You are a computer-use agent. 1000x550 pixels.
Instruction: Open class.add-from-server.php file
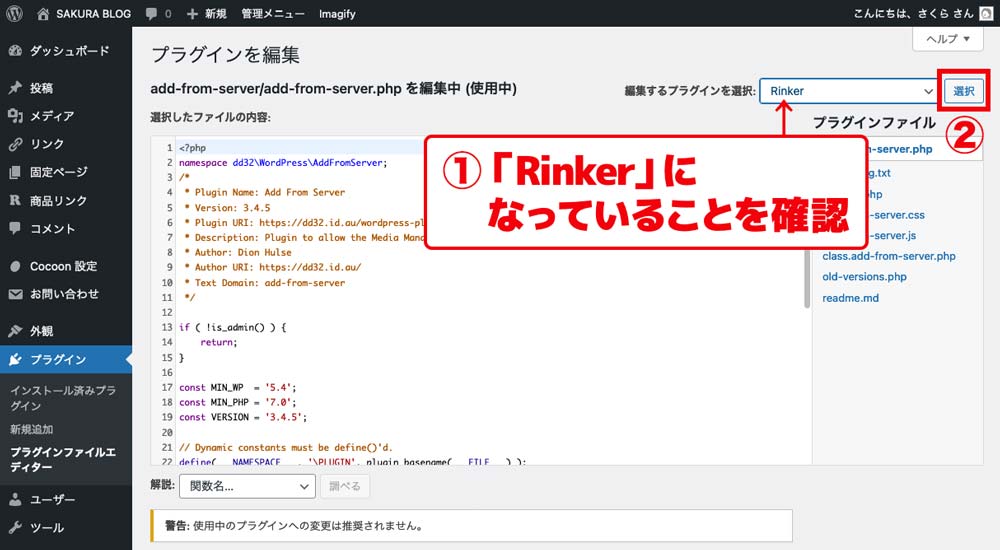(x=888, y=256)
